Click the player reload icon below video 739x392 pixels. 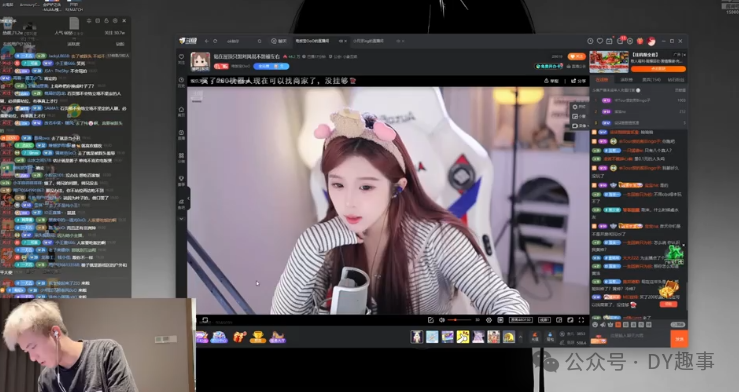[x=205, y=320]
